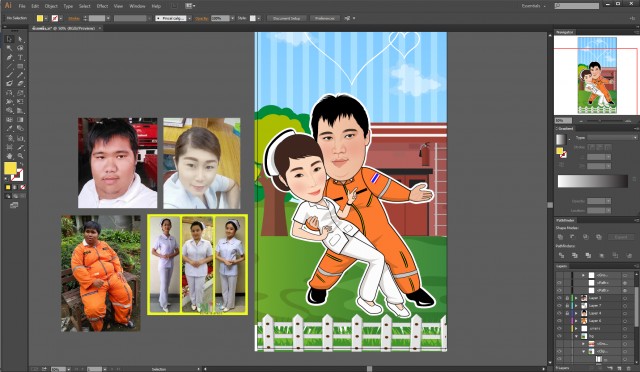640x372 pixels.
Task: Unlock Layer 7 via lock icon
Action: coord(567,305)
